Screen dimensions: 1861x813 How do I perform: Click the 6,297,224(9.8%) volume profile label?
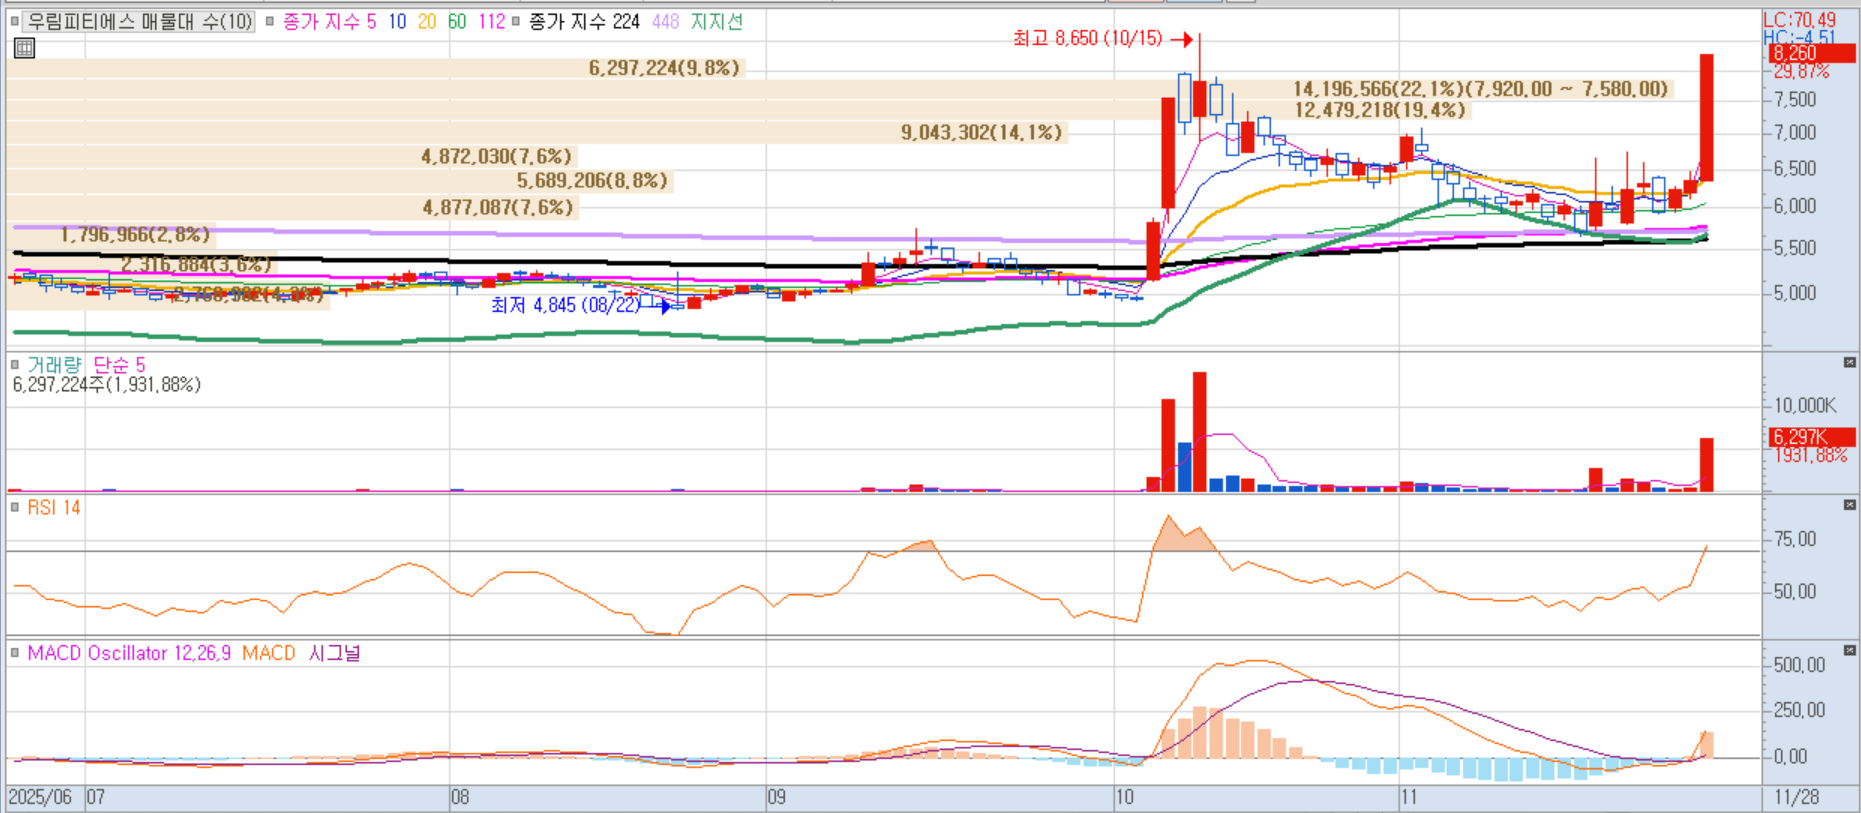(x=664, y=67)
